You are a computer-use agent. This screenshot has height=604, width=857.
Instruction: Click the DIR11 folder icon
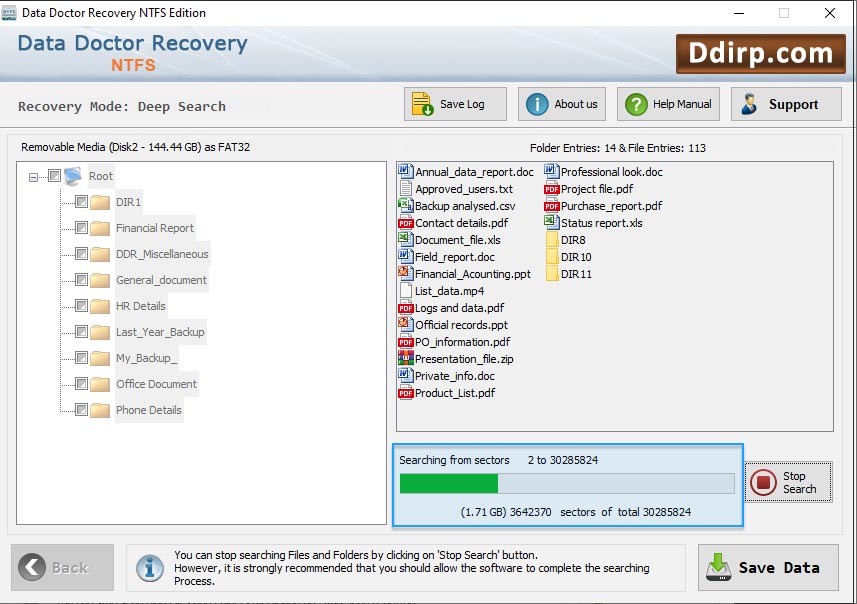[552, 273]
